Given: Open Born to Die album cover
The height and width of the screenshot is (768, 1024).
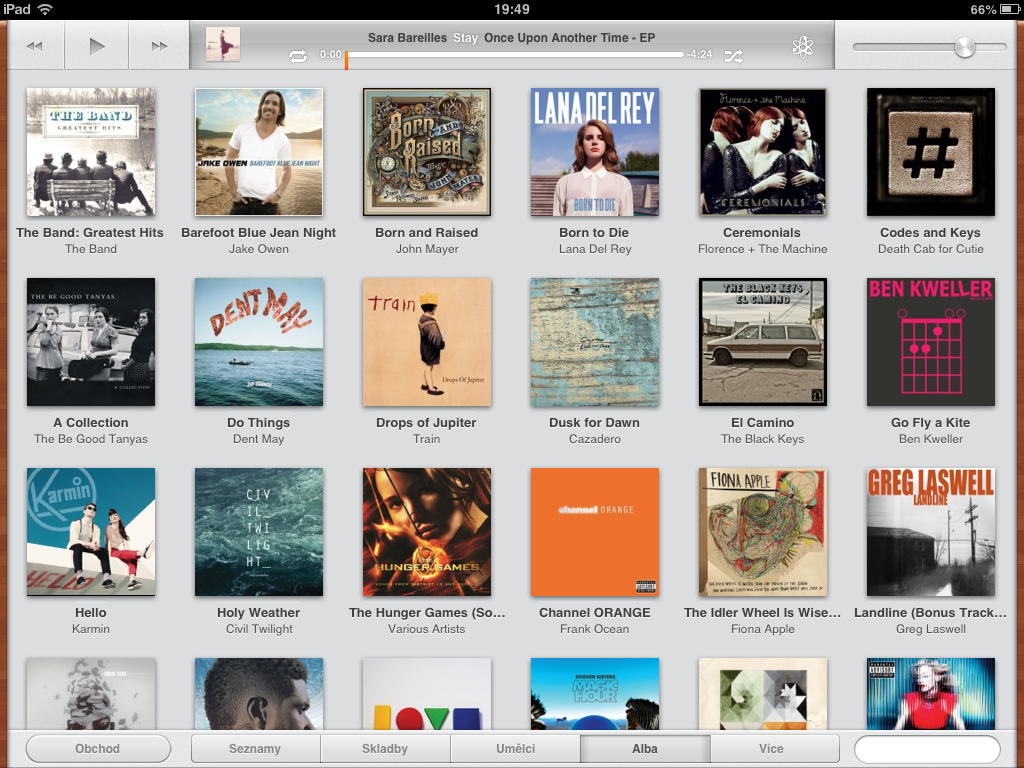Looking at the screenshot, I should pyautogui.click(x=595, y=152).
